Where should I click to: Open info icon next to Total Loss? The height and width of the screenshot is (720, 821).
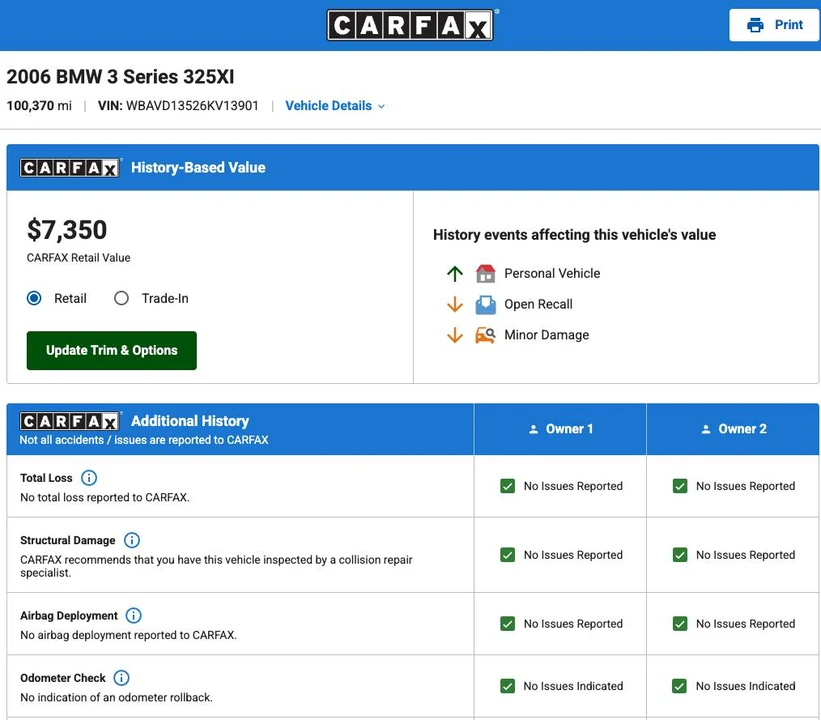click(x=89, y=478)
